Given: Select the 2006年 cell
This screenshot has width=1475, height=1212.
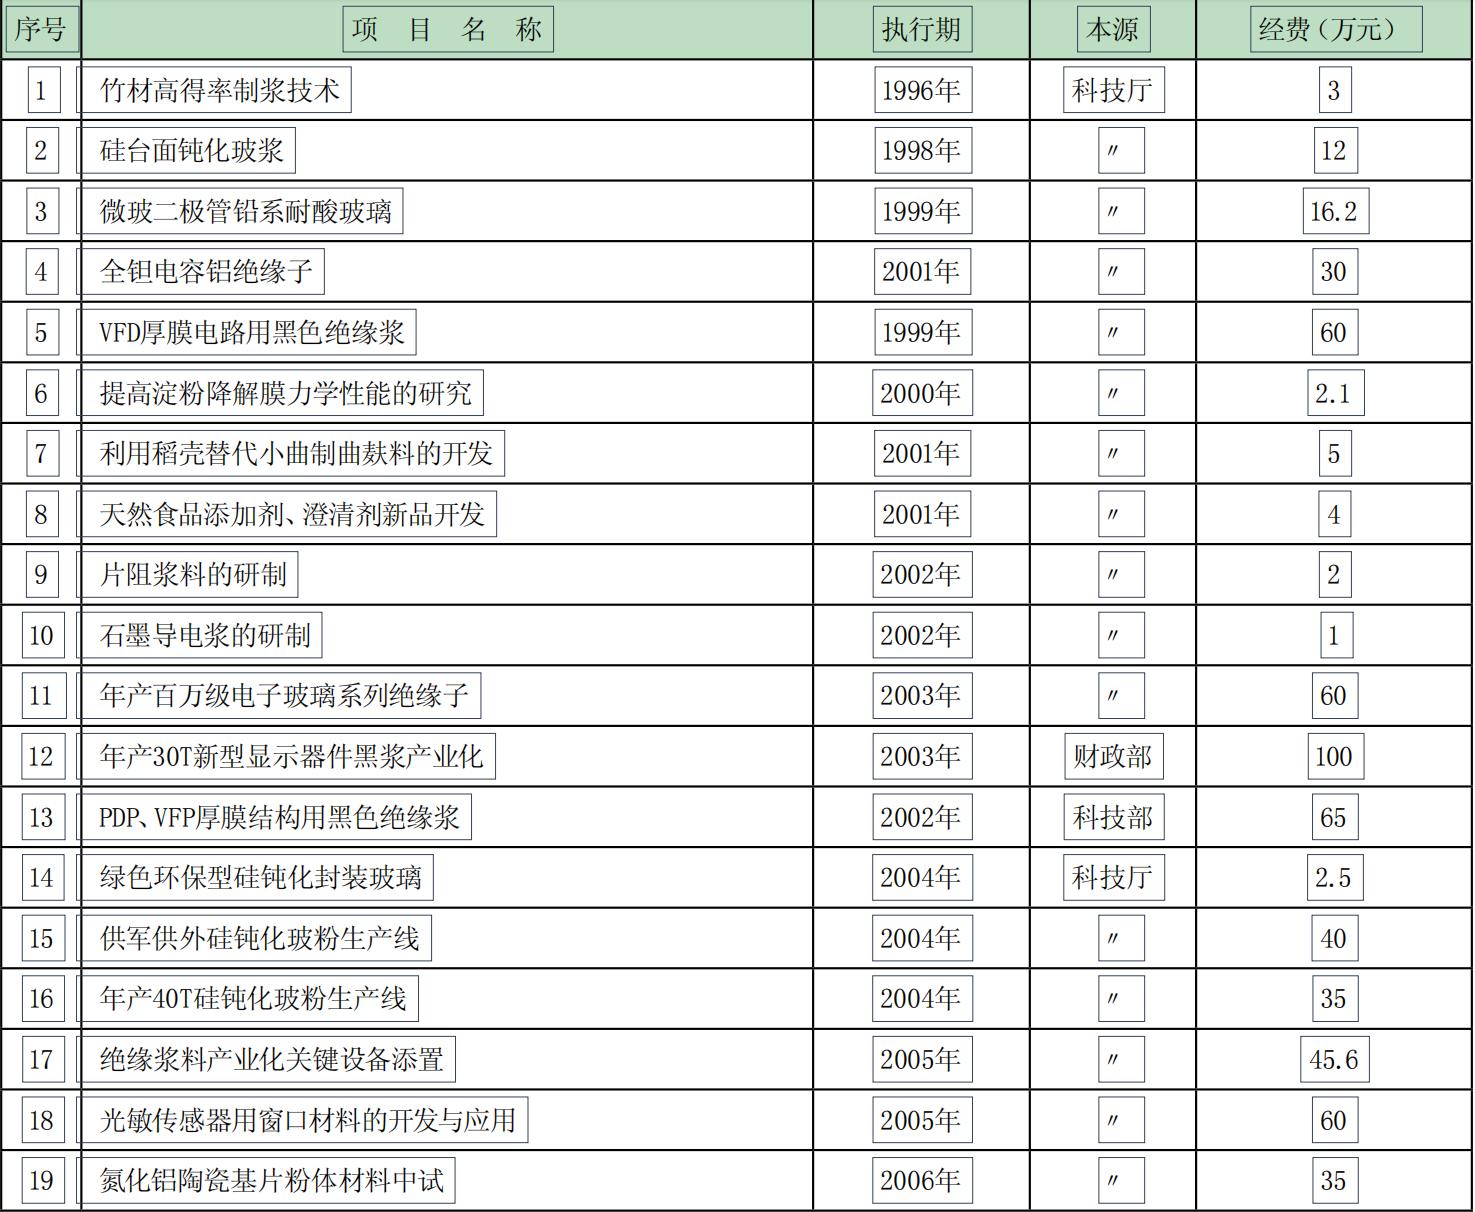Looking at the screenshot, I should coord(921,1180).
